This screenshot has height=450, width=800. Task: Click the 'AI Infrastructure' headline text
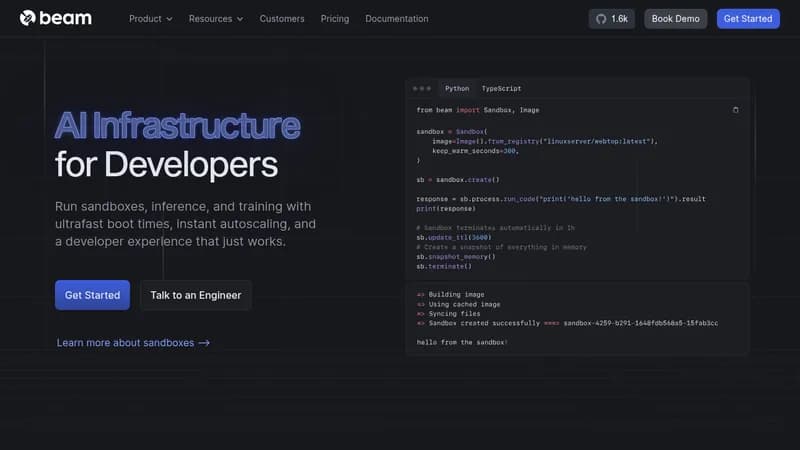click(177, 126)
